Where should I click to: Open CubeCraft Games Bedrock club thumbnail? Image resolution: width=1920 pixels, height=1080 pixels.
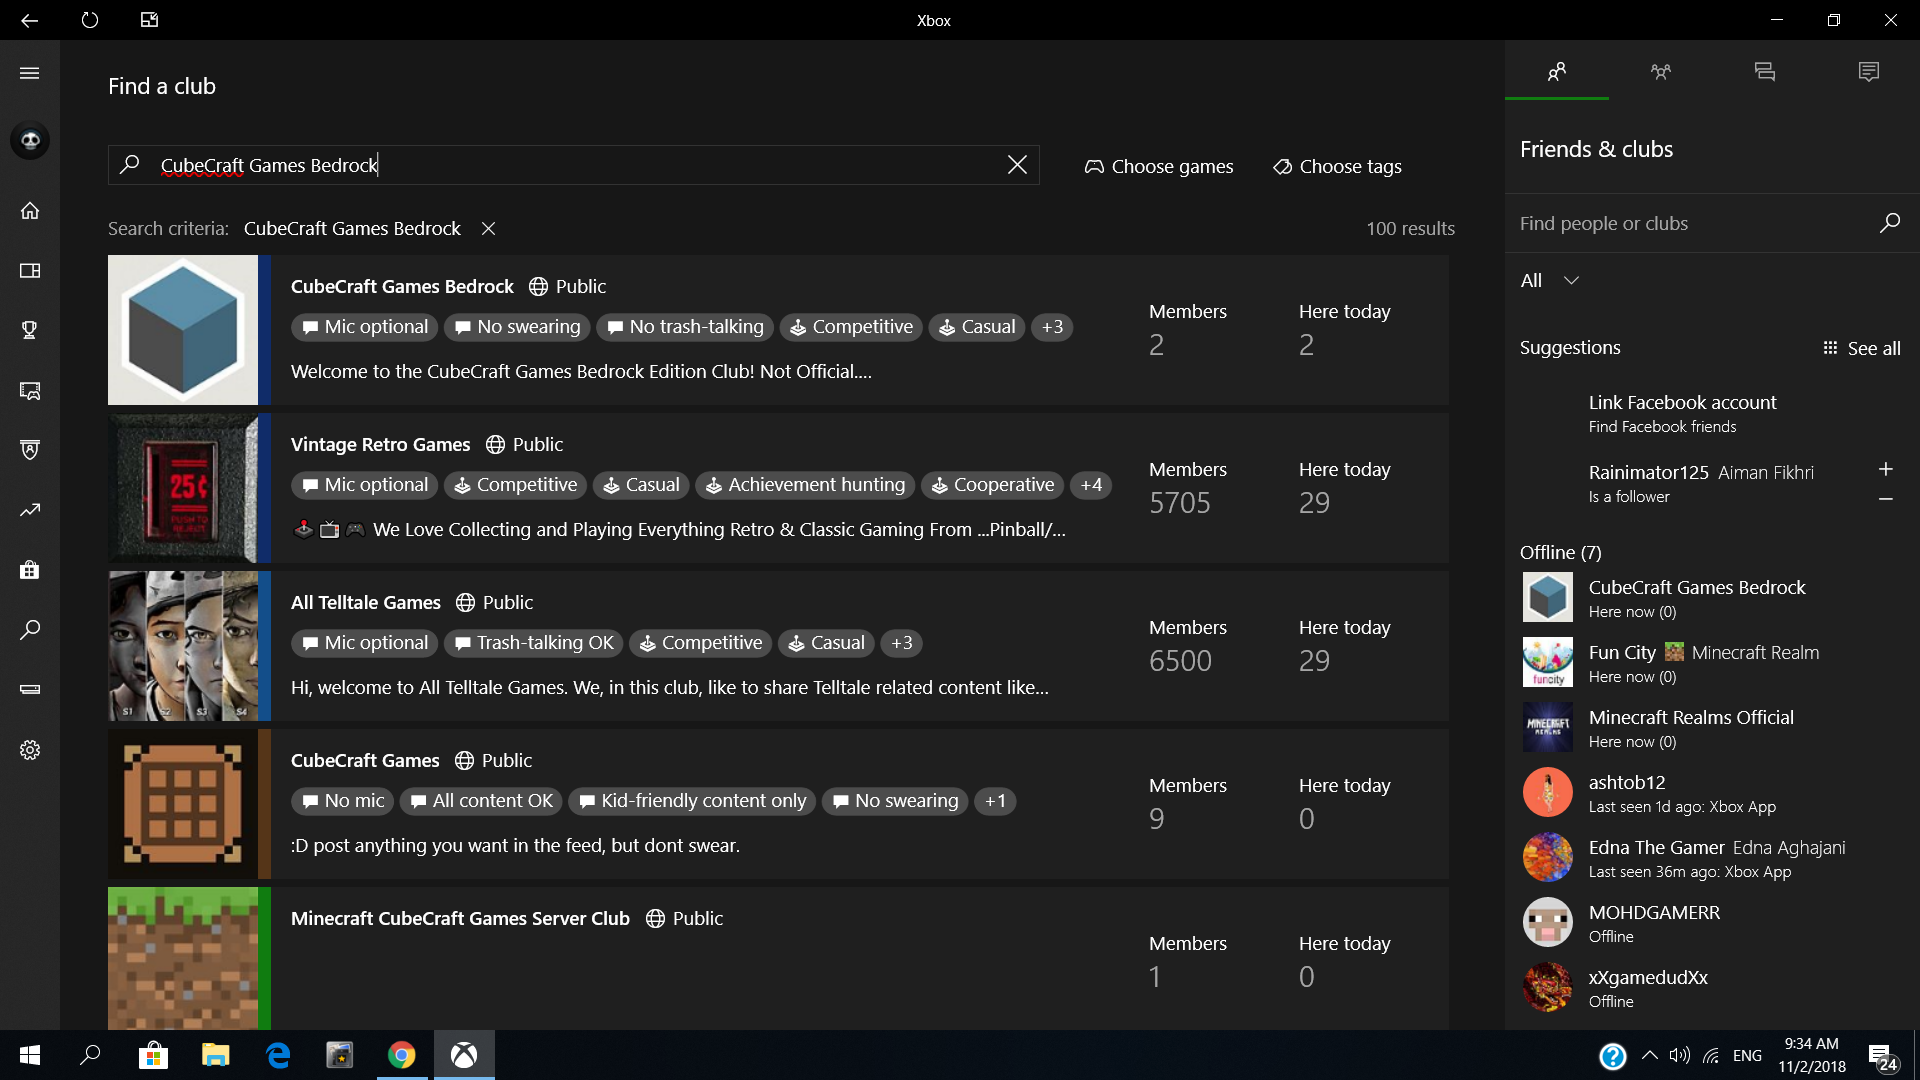tap(183, 330)
